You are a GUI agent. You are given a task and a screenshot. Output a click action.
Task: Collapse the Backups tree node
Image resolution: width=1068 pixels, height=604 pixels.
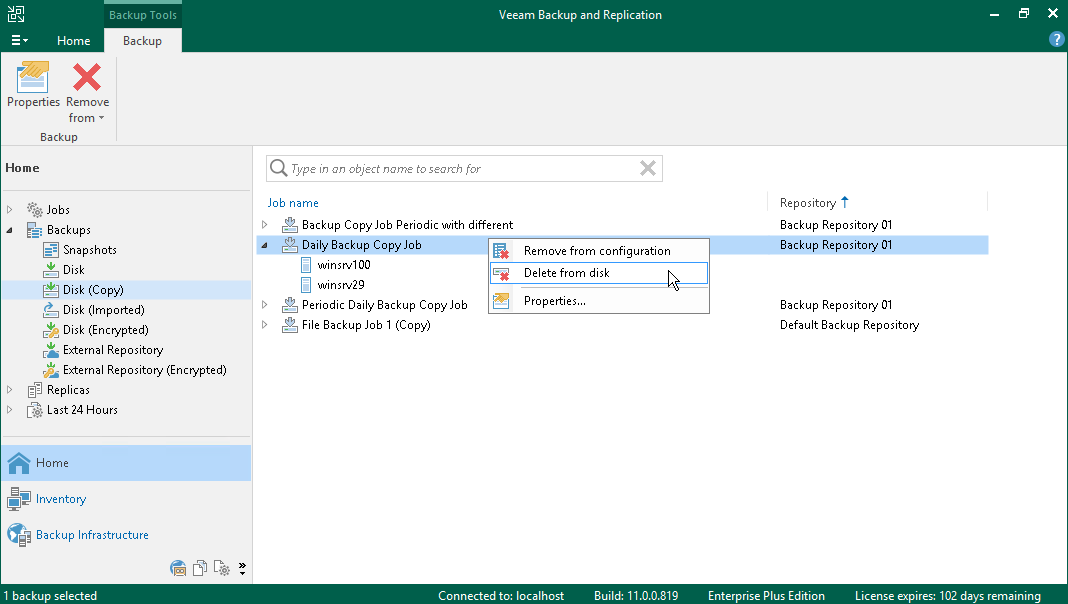pyautogui.click(x=11, y=230)
